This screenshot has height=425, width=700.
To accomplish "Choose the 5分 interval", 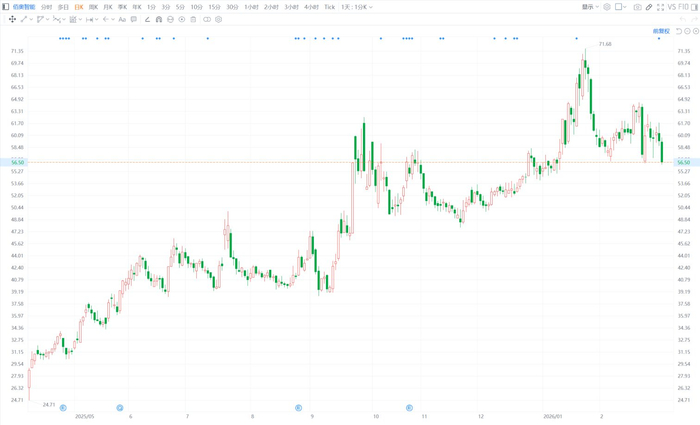I will [180, 7].
